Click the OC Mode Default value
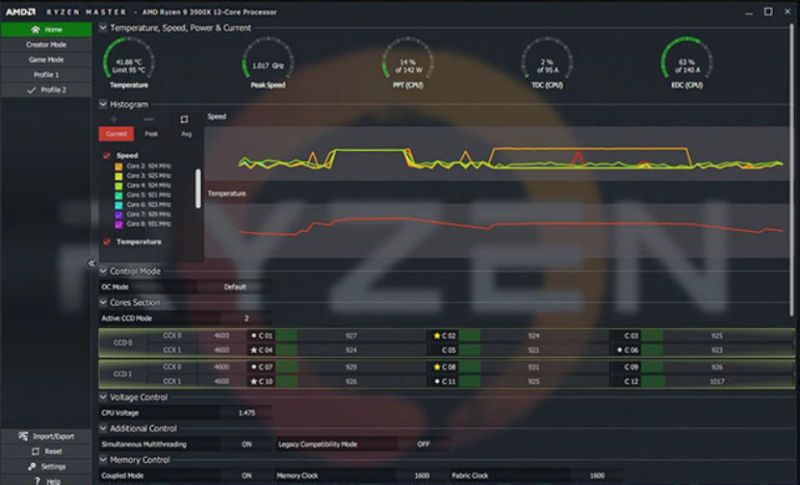 (235, 287)
